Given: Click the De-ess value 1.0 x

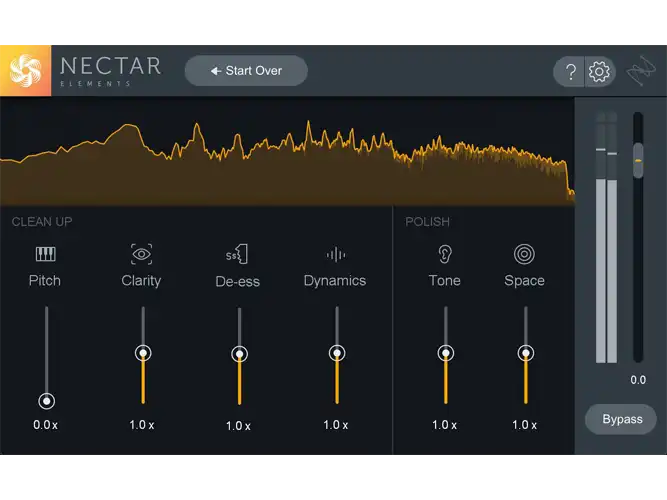Looking at the screenshot, I should click(238, 426).
